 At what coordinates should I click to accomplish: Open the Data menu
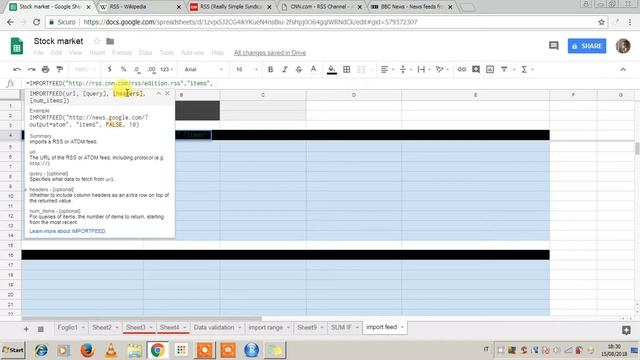[x=145, y=53]
